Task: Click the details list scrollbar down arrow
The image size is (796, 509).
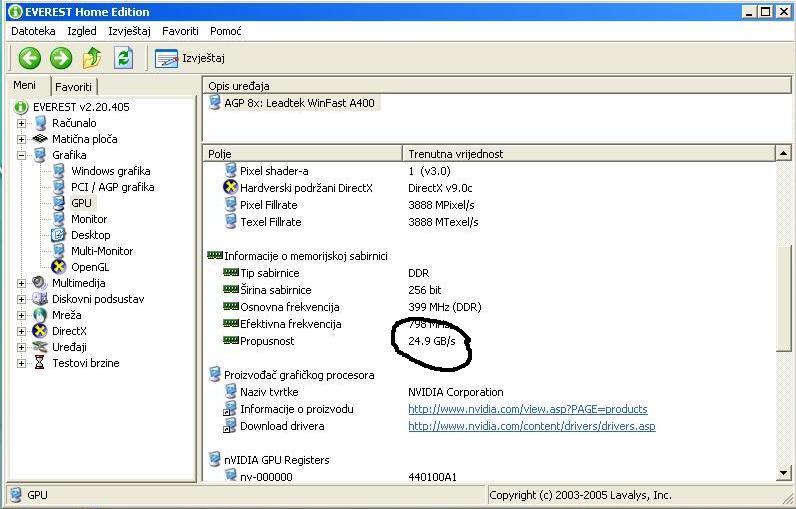Action: pyautogui.click(x=784, y=473)
